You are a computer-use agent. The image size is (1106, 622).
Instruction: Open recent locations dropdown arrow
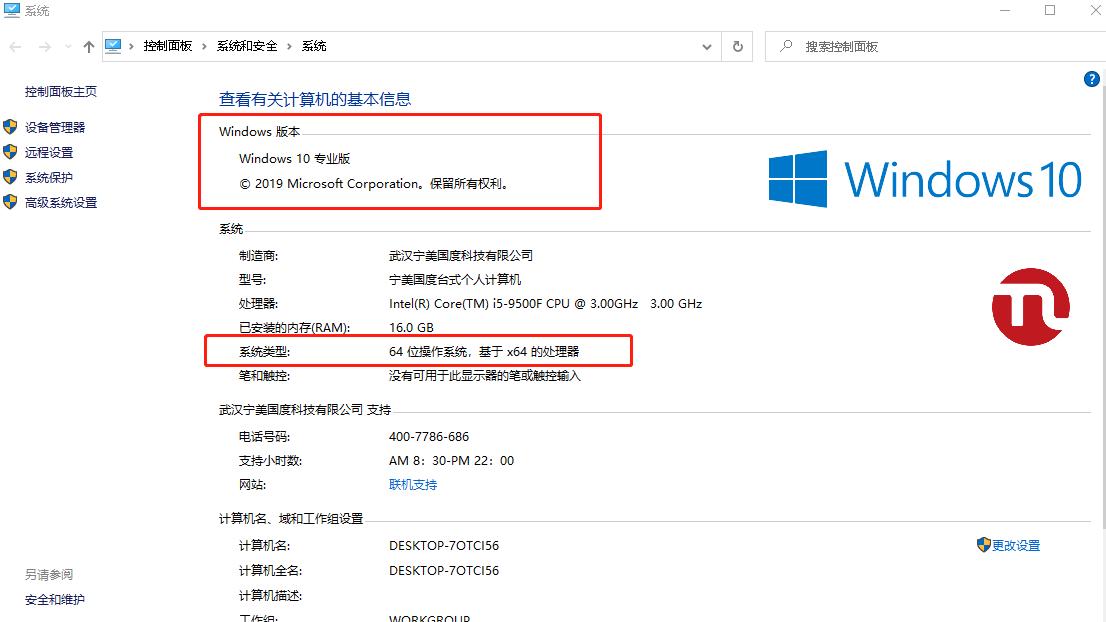(x=68, y=47)
